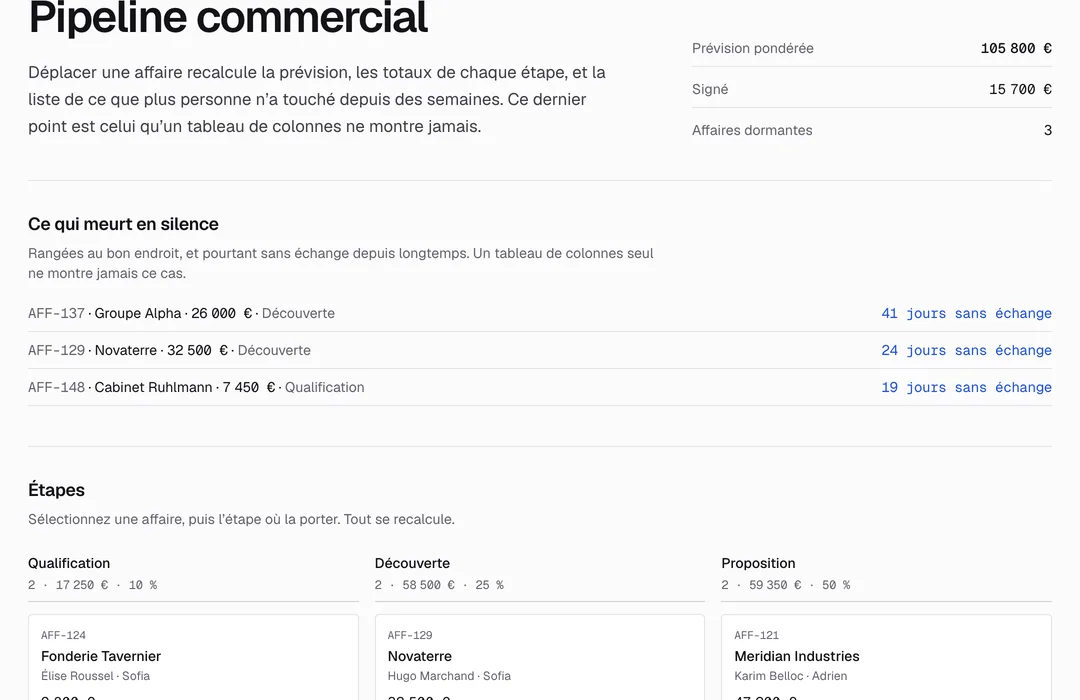
Task: Select the Novaterre AFF-129 deal card
Action: pos(540,658)
